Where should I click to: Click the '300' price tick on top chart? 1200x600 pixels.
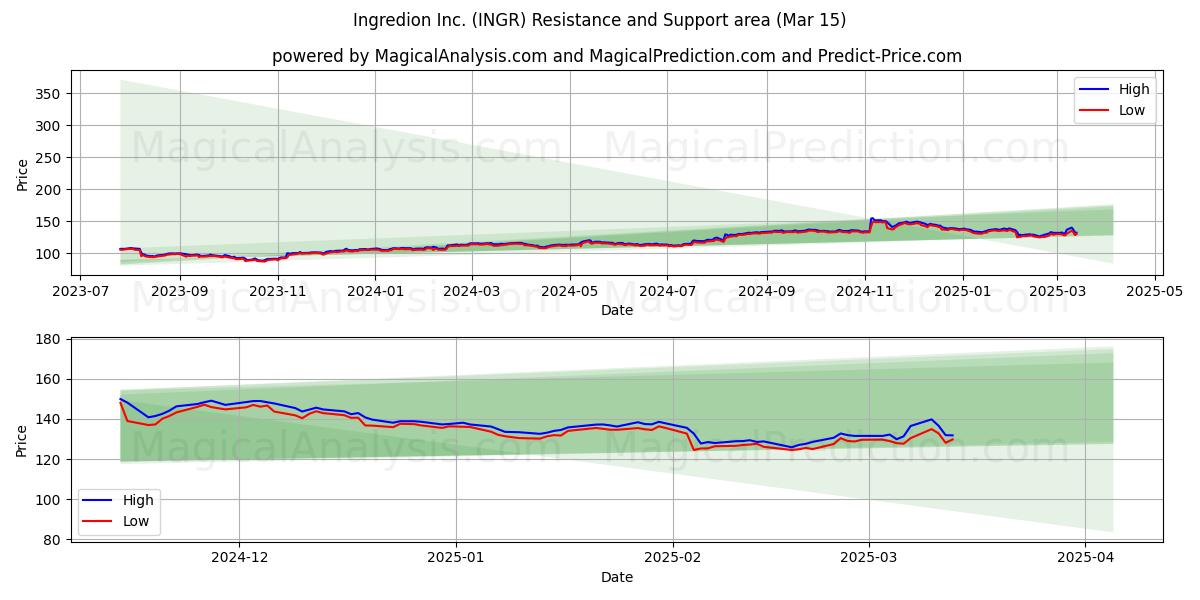[50, 126]
